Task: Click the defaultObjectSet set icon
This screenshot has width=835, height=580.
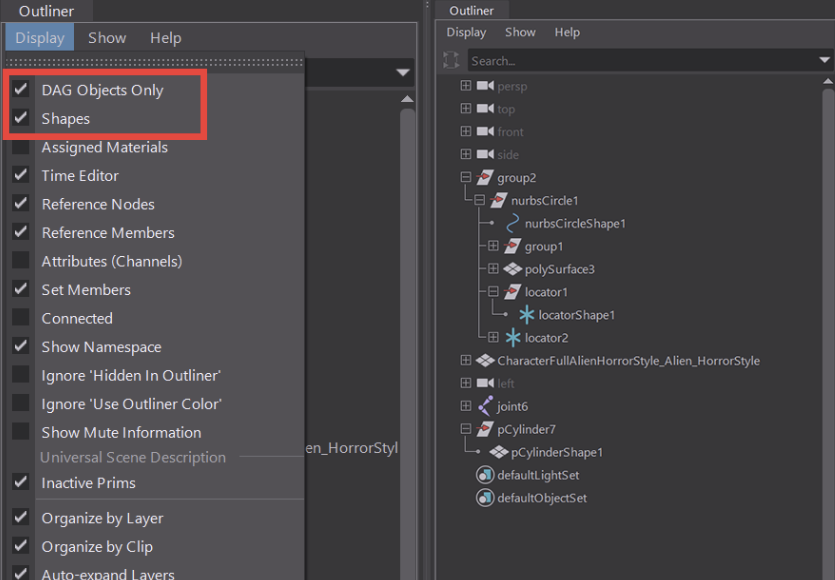Action: tap(485, 498)
